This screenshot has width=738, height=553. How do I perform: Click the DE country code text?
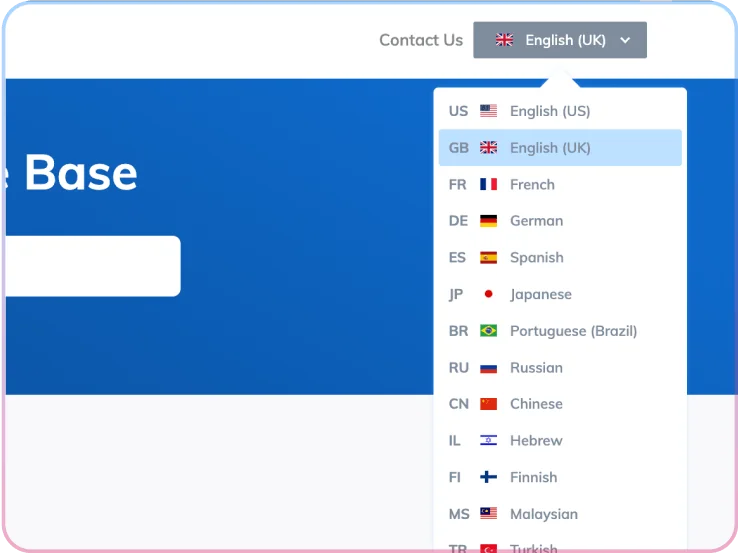(x=458, y=221)
